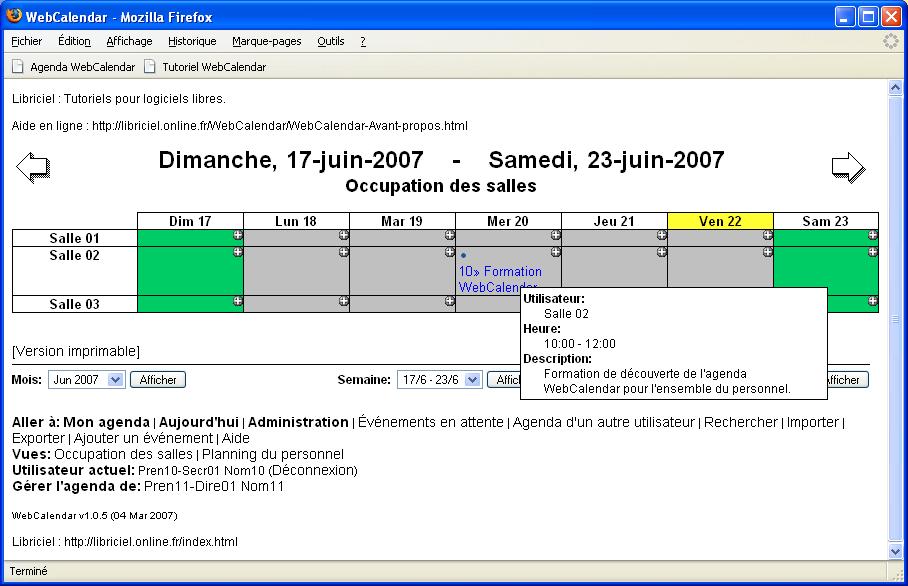Add event for Salle 02 on Sam 23
This screenshot has height=586, width=908.
[873, 252]
